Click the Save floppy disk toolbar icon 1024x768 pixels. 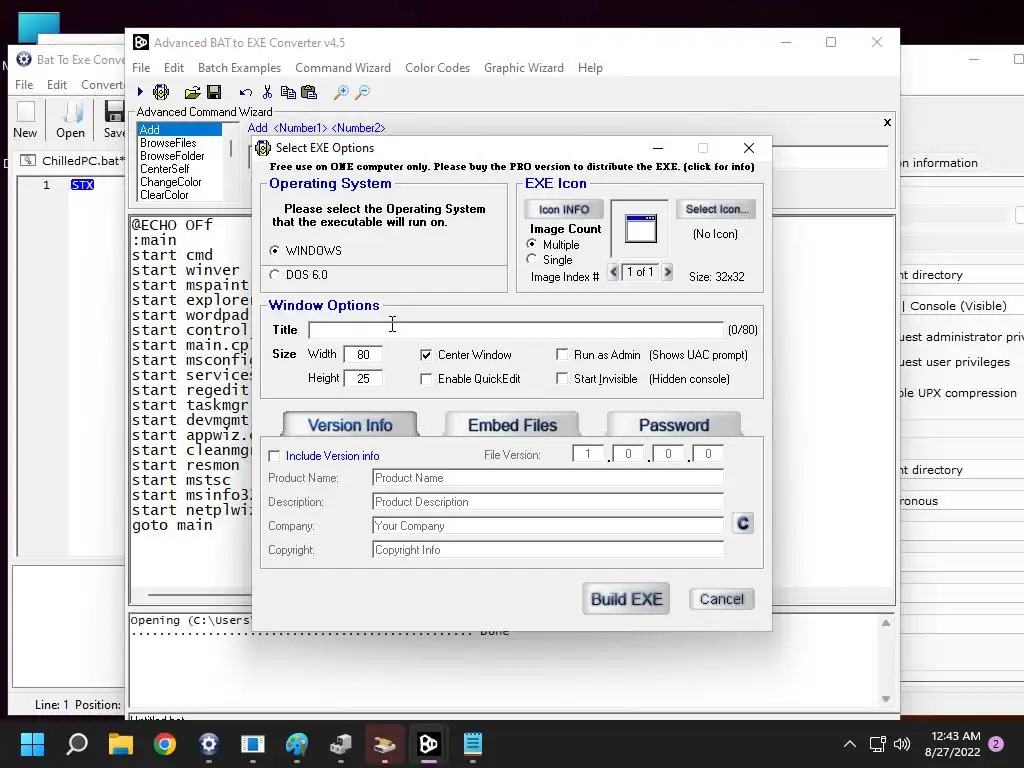[214, 92]
